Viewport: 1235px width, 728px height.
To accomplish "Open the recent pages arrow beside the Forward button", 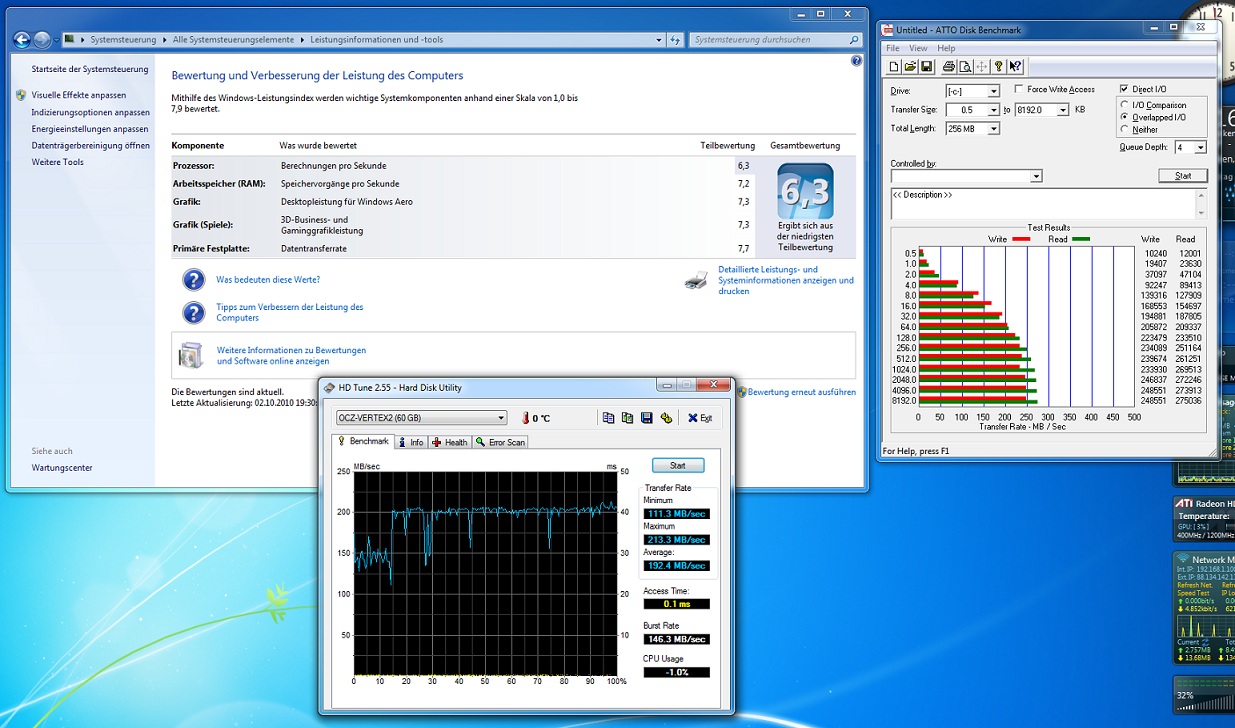I will click(57, 40).
